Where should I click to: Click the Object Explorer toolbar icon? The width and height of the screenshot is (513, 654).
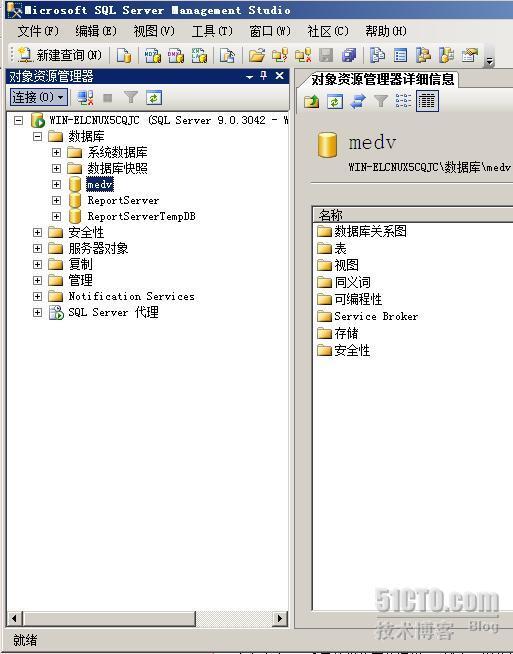pyautogui.click(x=423, y=55)
